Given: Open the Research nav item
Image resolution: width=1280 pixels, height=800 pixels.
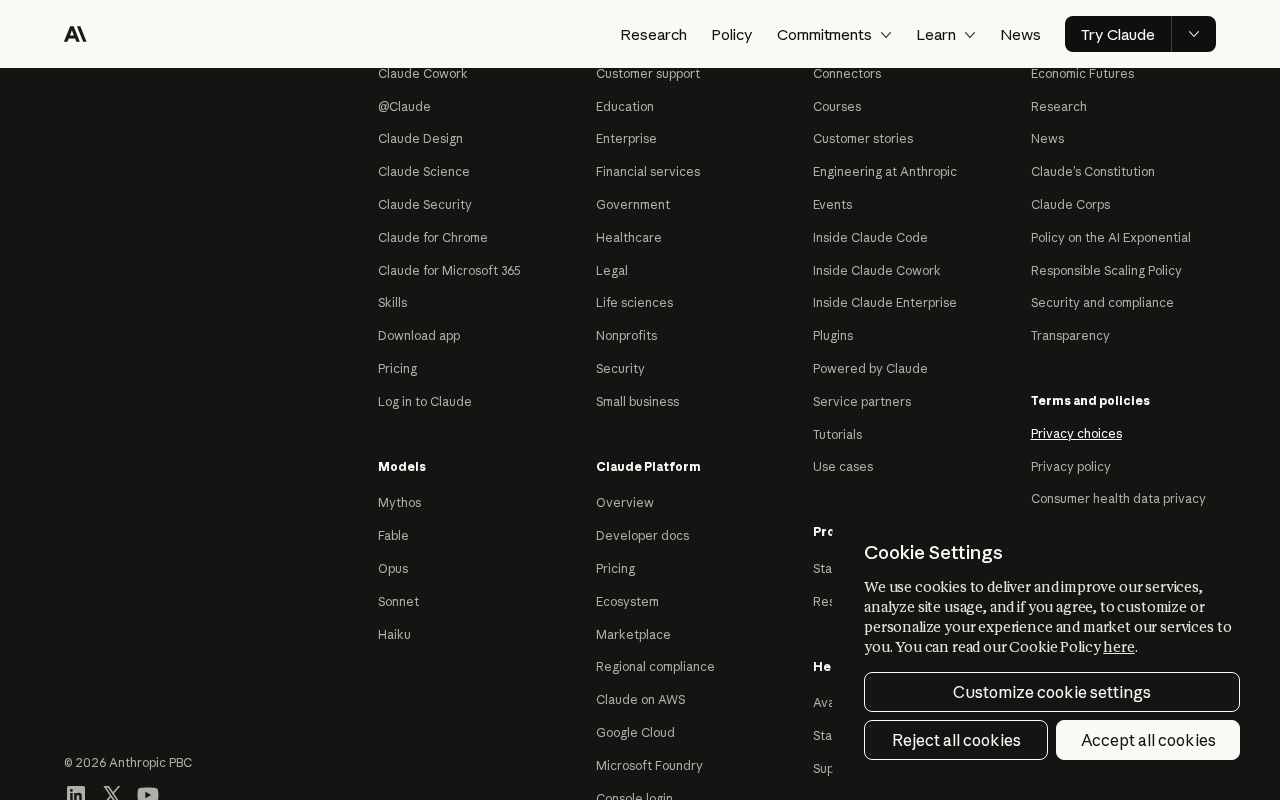Looking at the screenshot, I should coord(653,34).
